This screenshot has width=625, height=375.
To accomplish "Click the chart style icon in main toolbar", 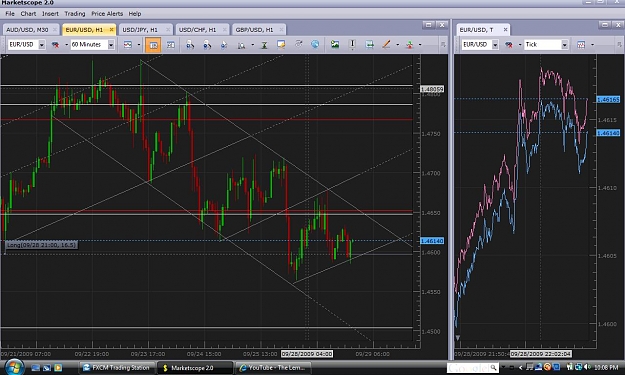I will (x=128, y=45).
